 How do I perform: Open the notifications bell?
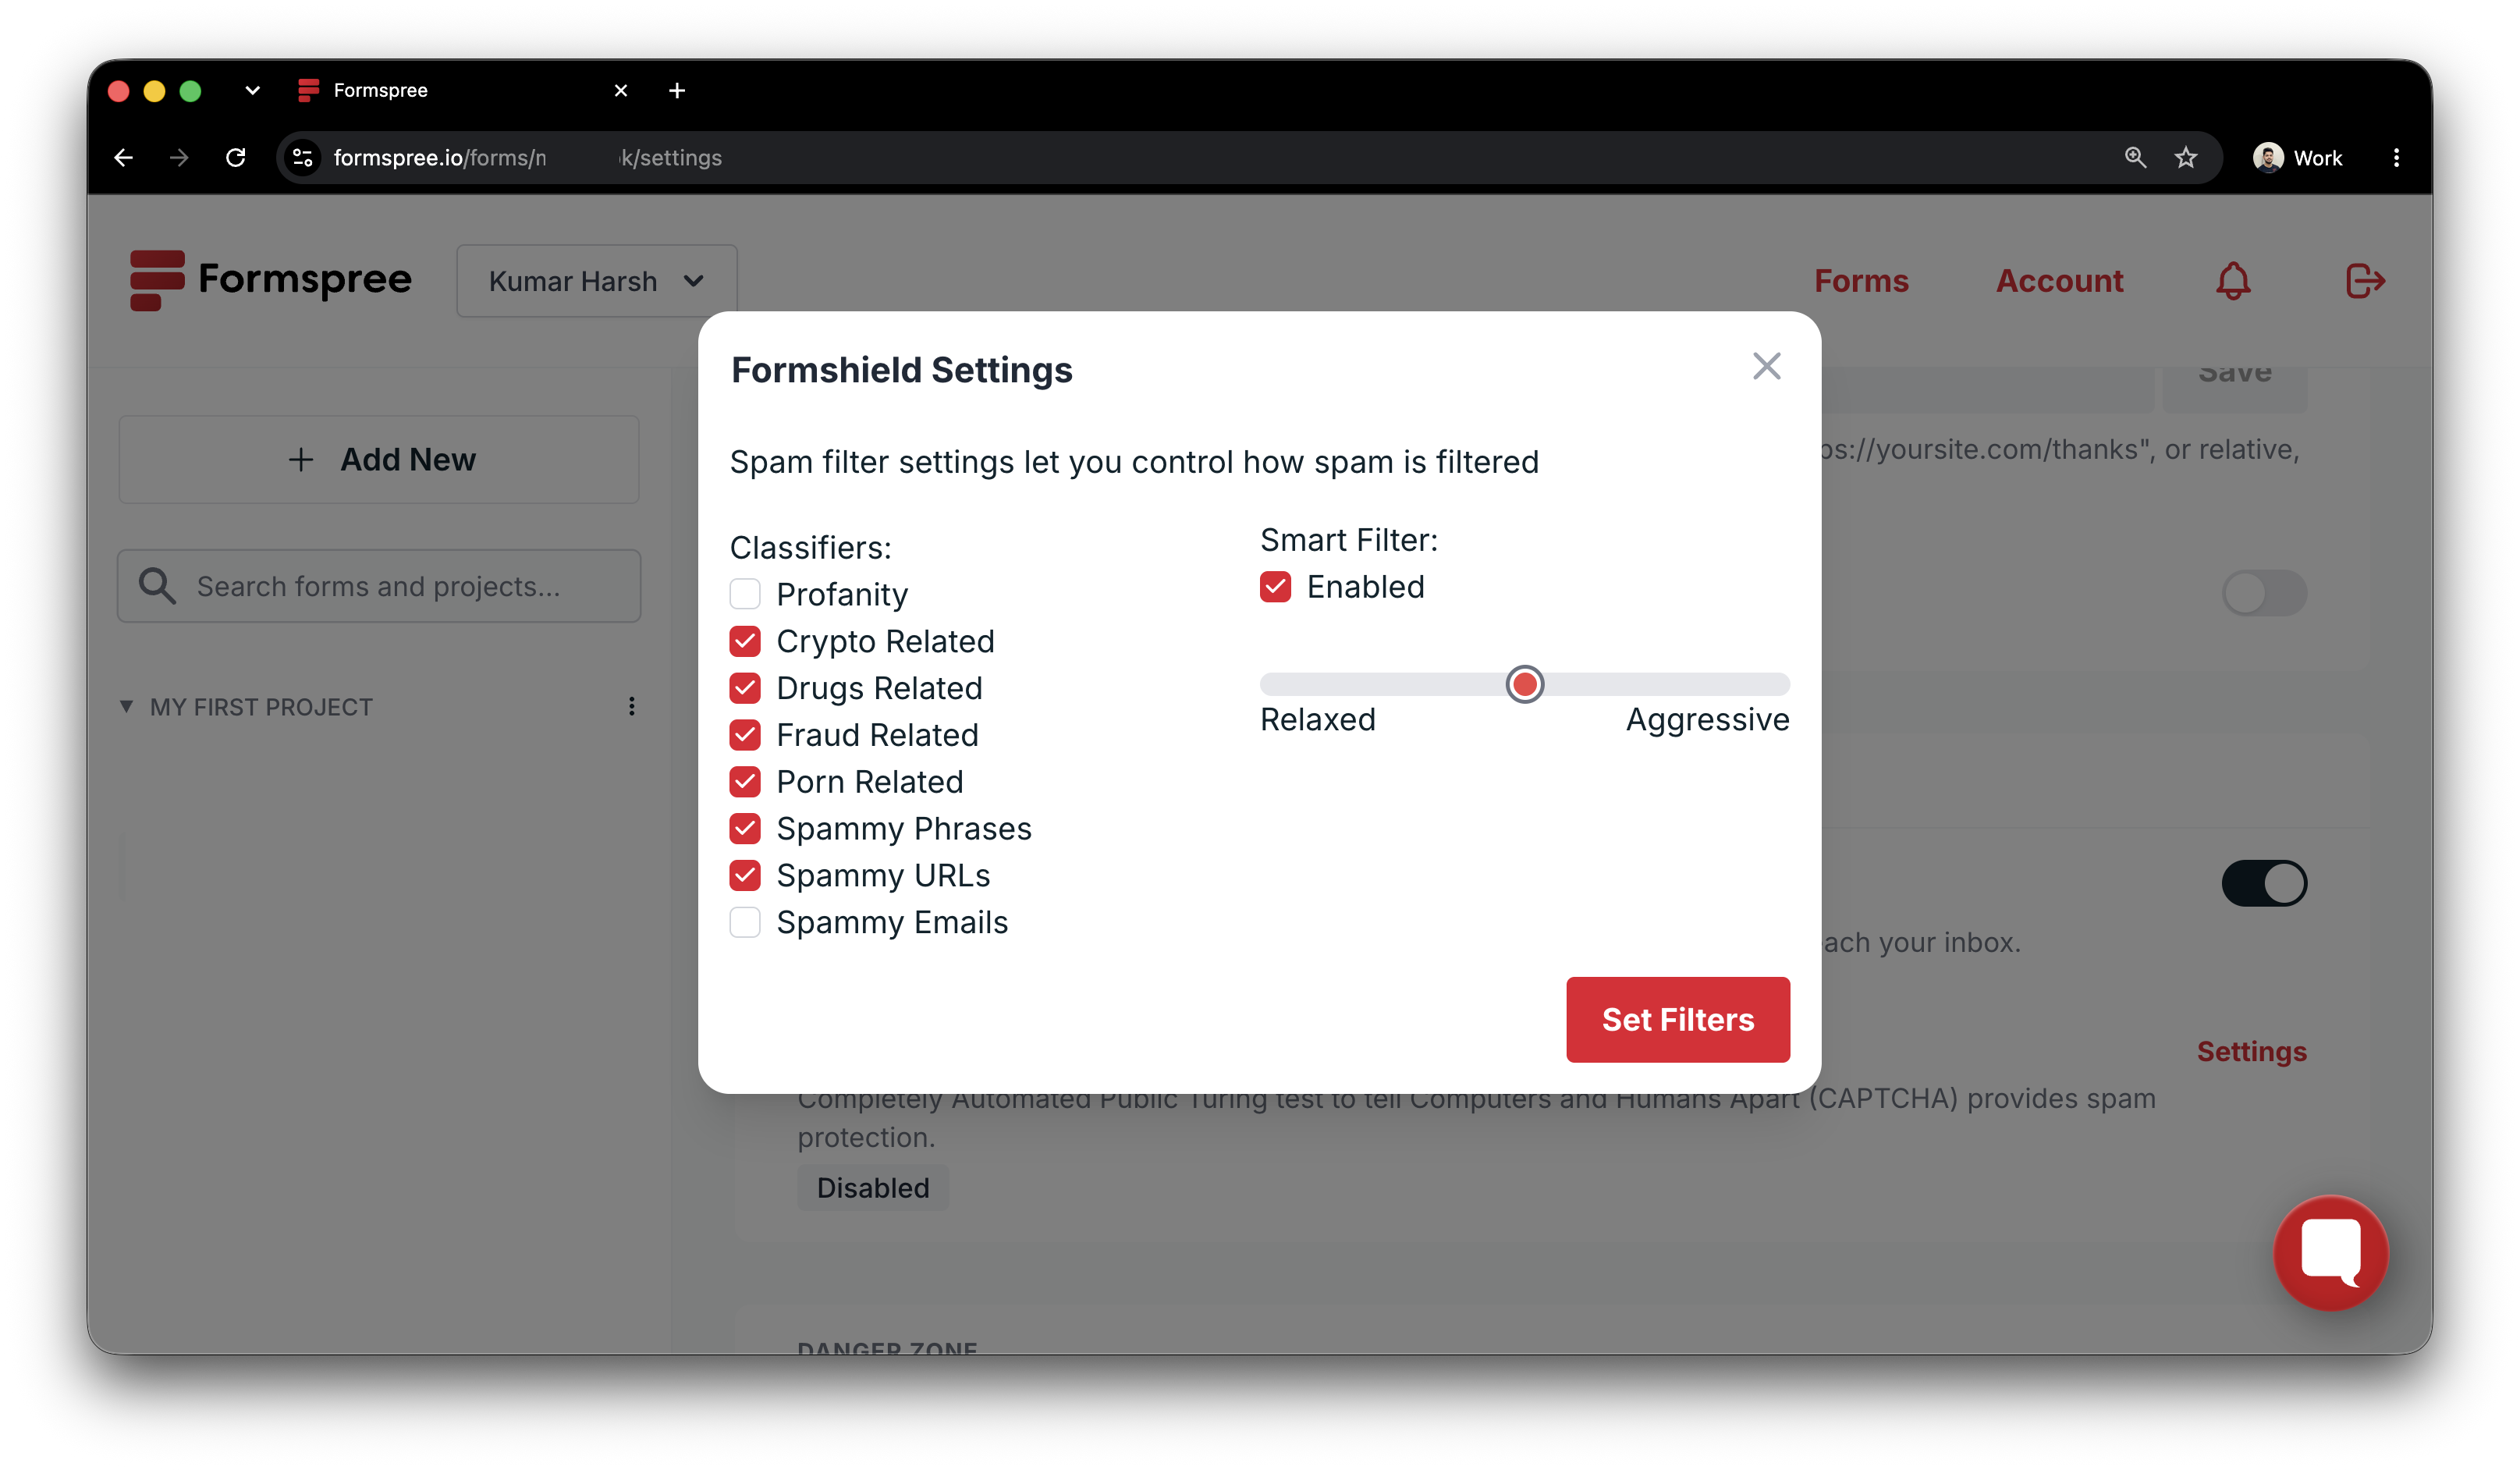2232,281
